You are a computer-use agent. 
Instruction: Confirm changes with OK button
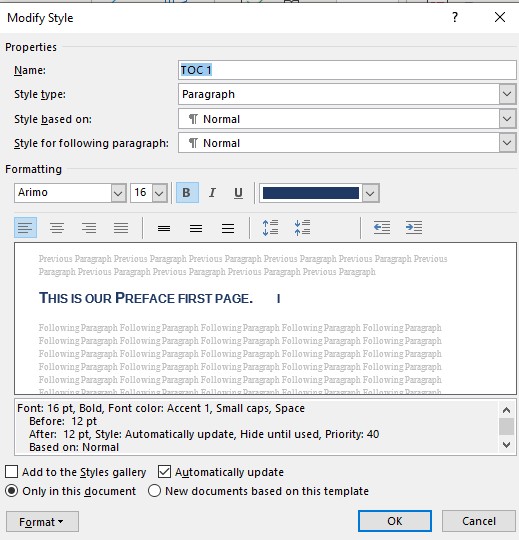click(x=395, y=521)
